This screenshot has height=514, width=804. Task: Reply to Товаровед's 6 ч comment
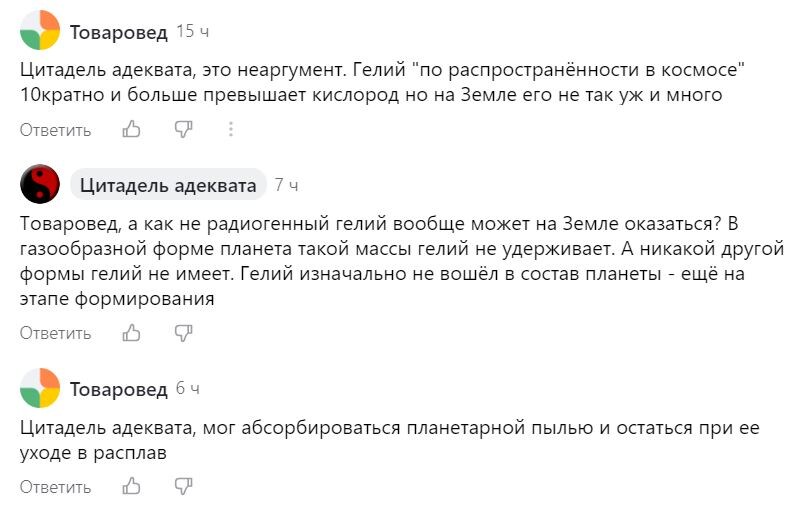pyautogui.click(x=55, y=486)
